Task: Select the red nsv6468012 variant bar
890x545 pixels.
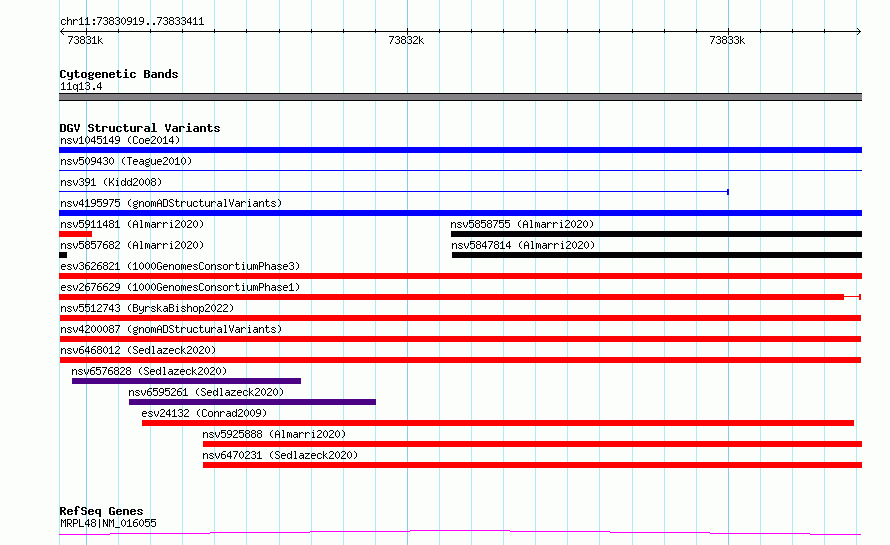Action: point(460,360)
